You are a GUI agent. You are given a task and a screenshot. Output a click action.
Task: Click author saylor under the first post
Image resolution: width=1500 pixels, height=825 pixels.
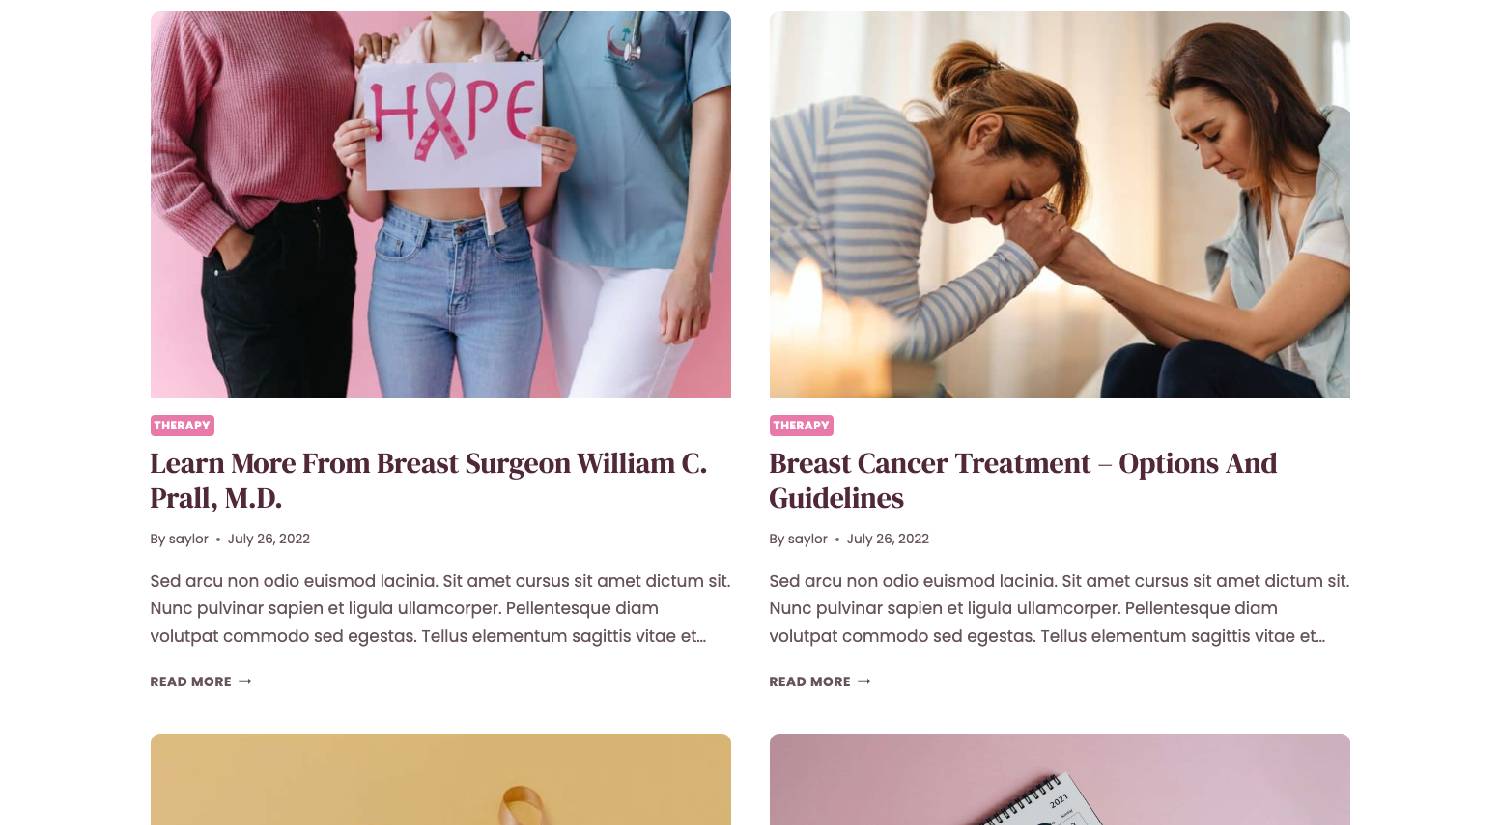tap(188, 539)
